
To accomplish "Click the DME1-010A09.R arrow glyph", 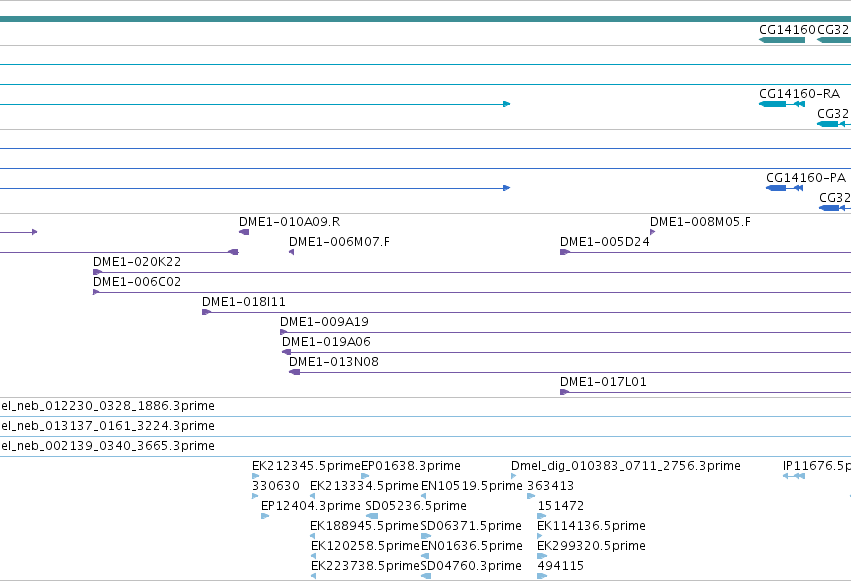I will pos(244,232).
